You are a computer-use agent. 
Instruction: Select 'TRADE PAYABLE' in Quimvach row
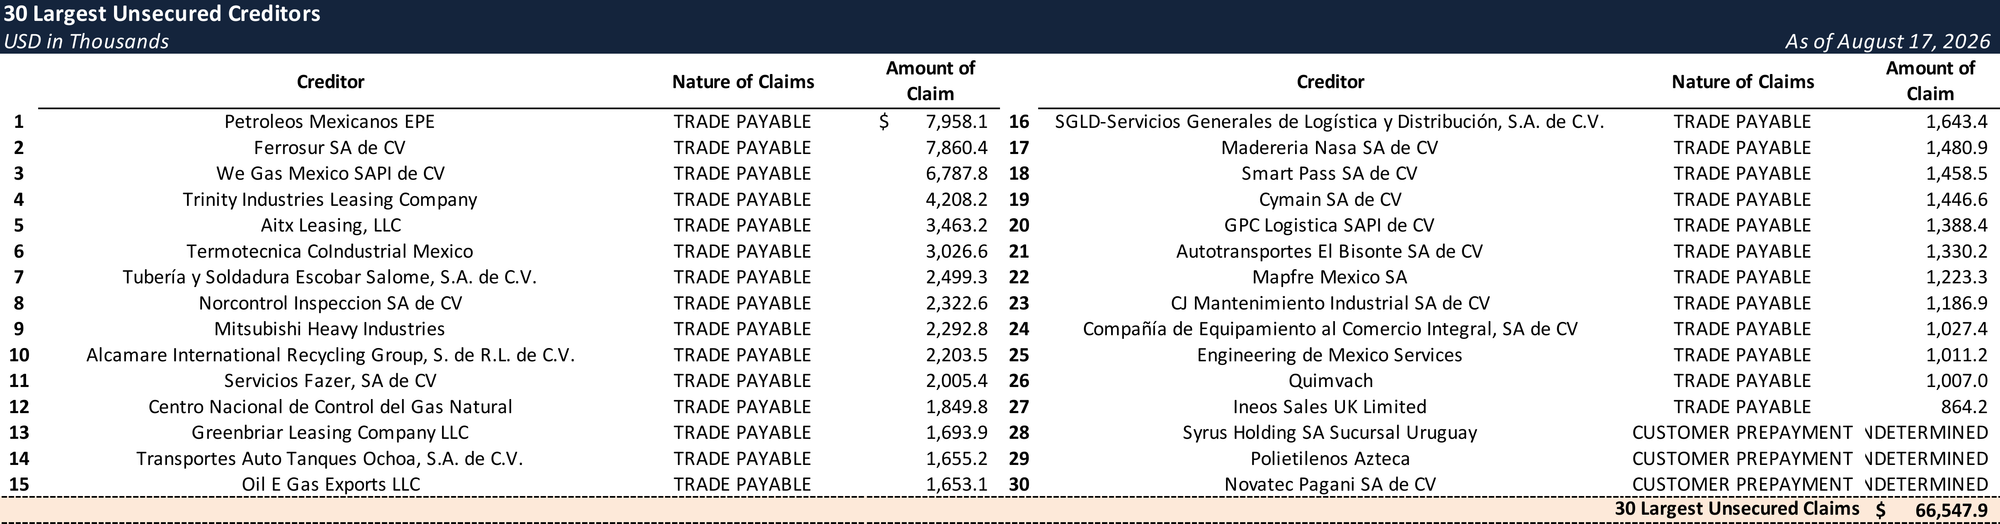(x=1742, y=382)
